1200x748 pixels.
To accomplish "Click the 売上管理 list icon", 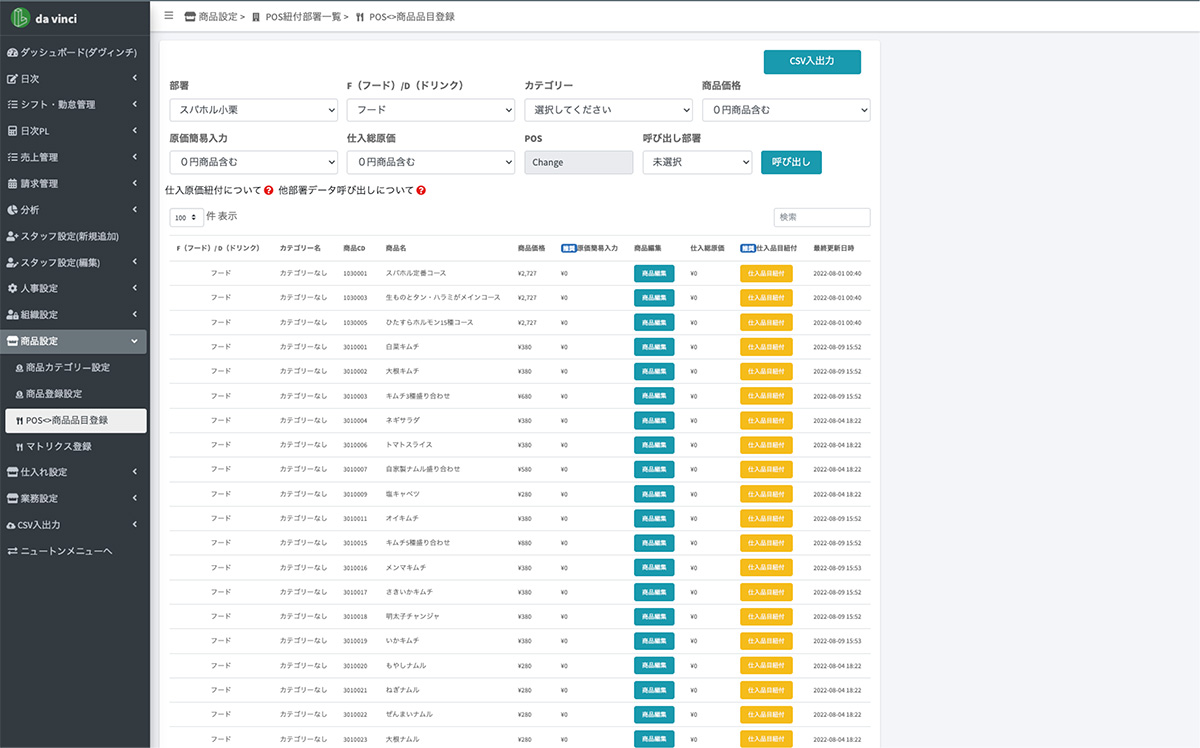I will click(12, 157).
